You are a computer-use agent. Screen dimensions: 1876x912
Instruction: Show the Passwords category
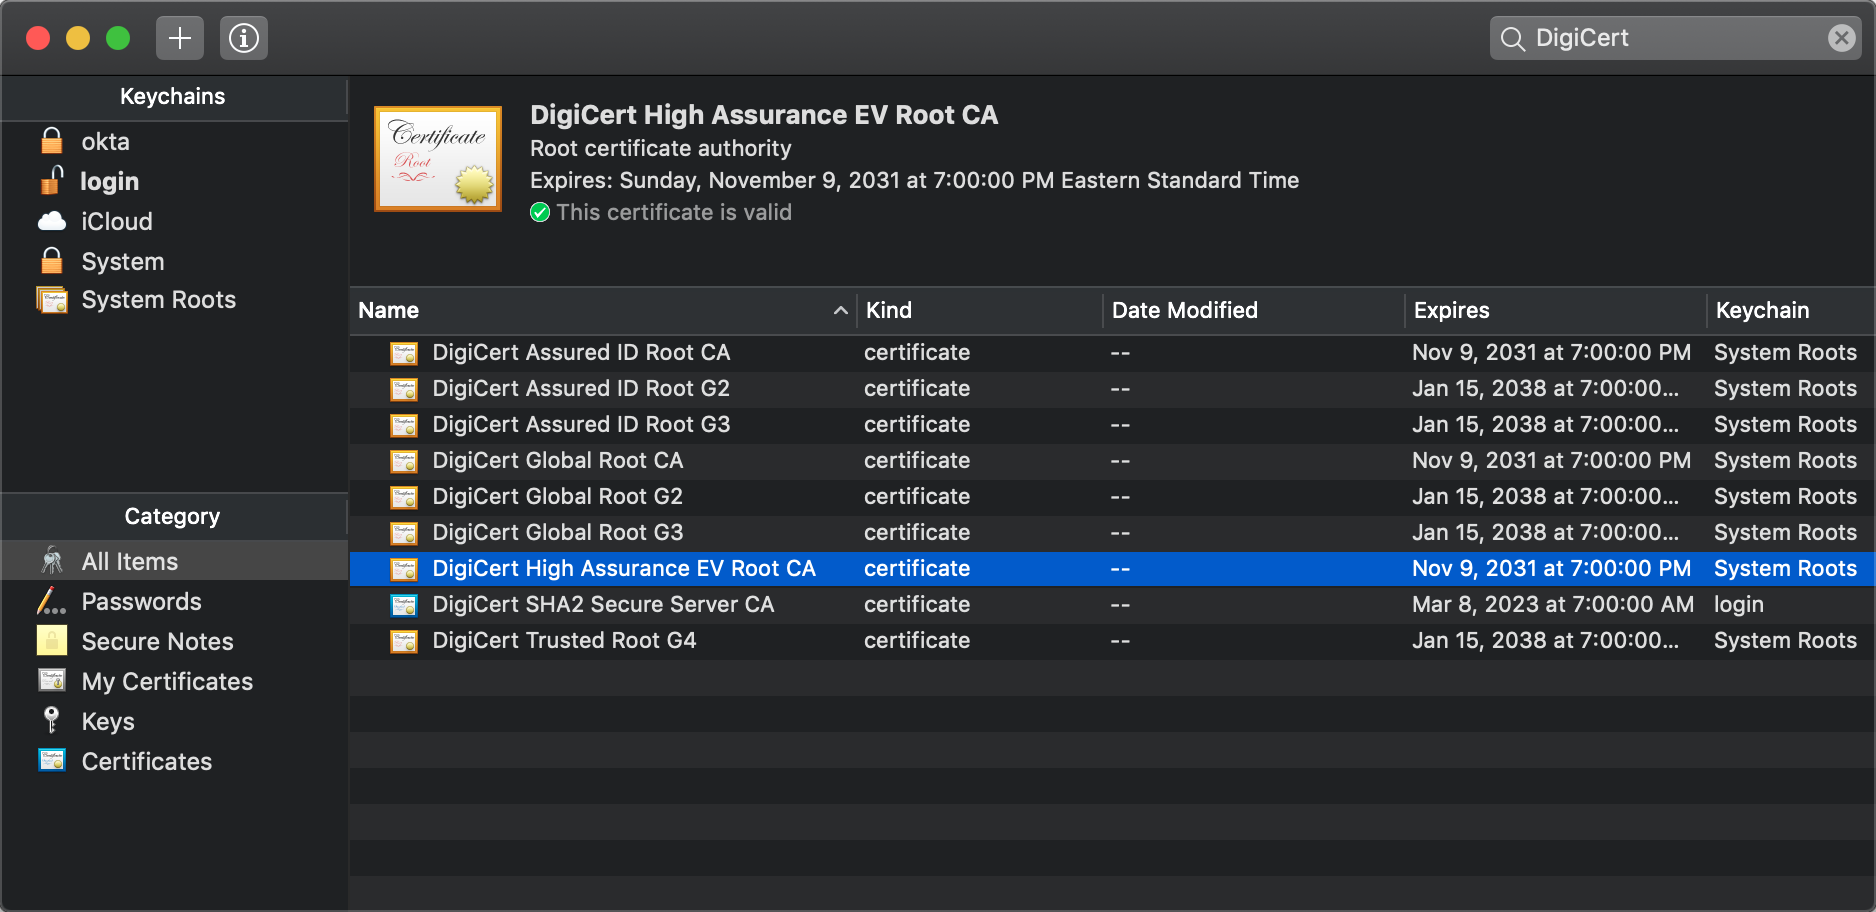(141, 602)
